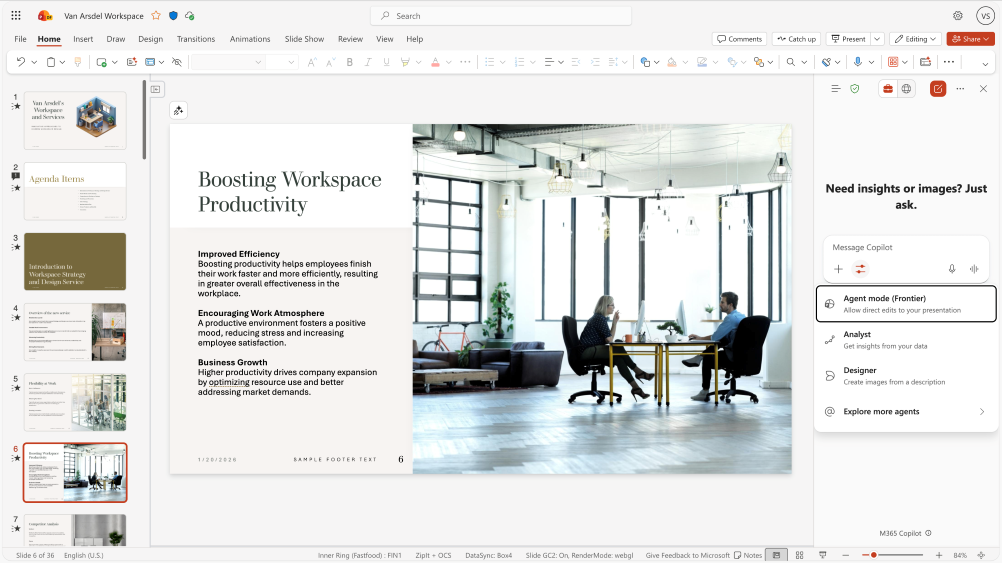Open the app launcher grid icon

click(16, 16)
